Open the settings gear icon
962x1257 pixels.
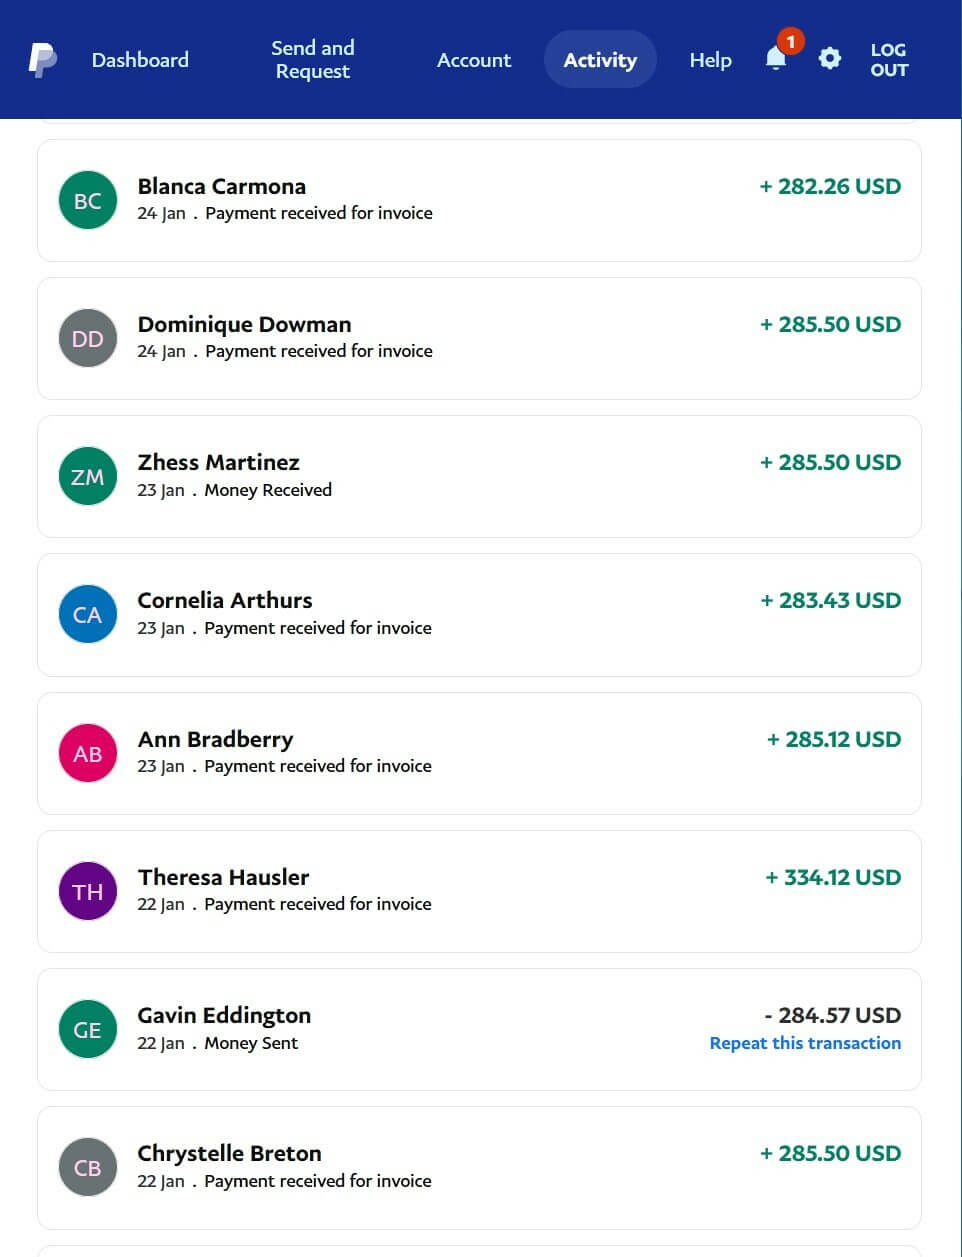click(829, 59)
